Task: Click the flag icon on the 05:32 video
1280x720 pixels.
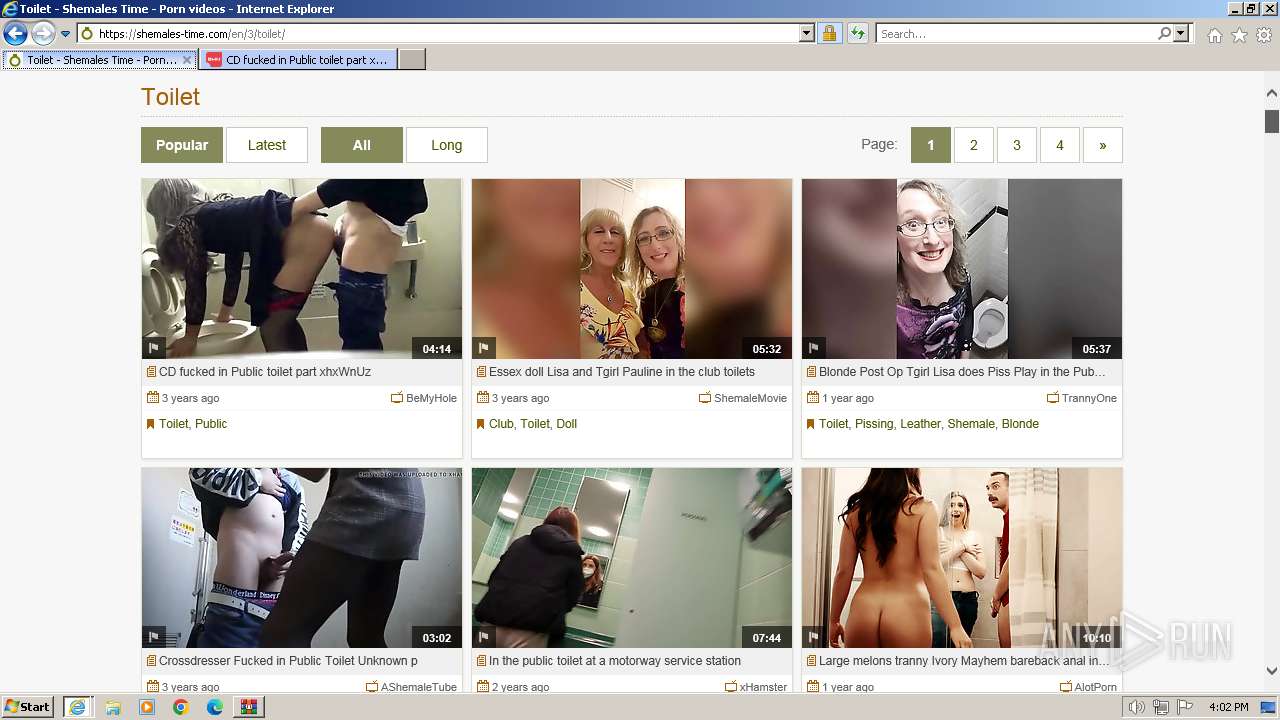Action: [483, 348]
